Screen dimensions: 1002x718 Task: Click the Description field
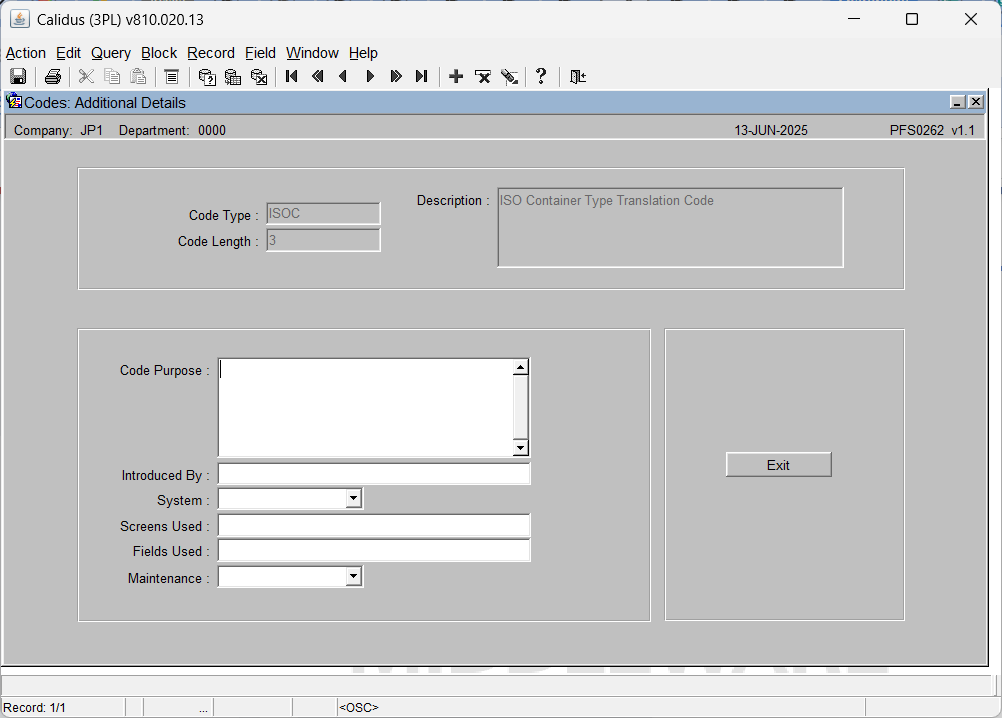pyautogui.click(x=670, y=227)
